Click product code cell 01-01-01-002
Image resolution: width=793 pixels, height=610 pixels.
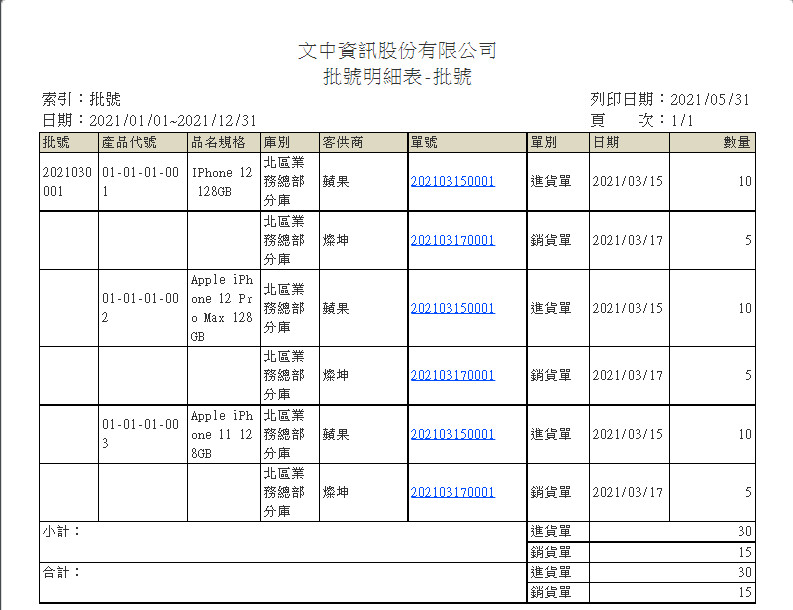(x=142, y=308)
